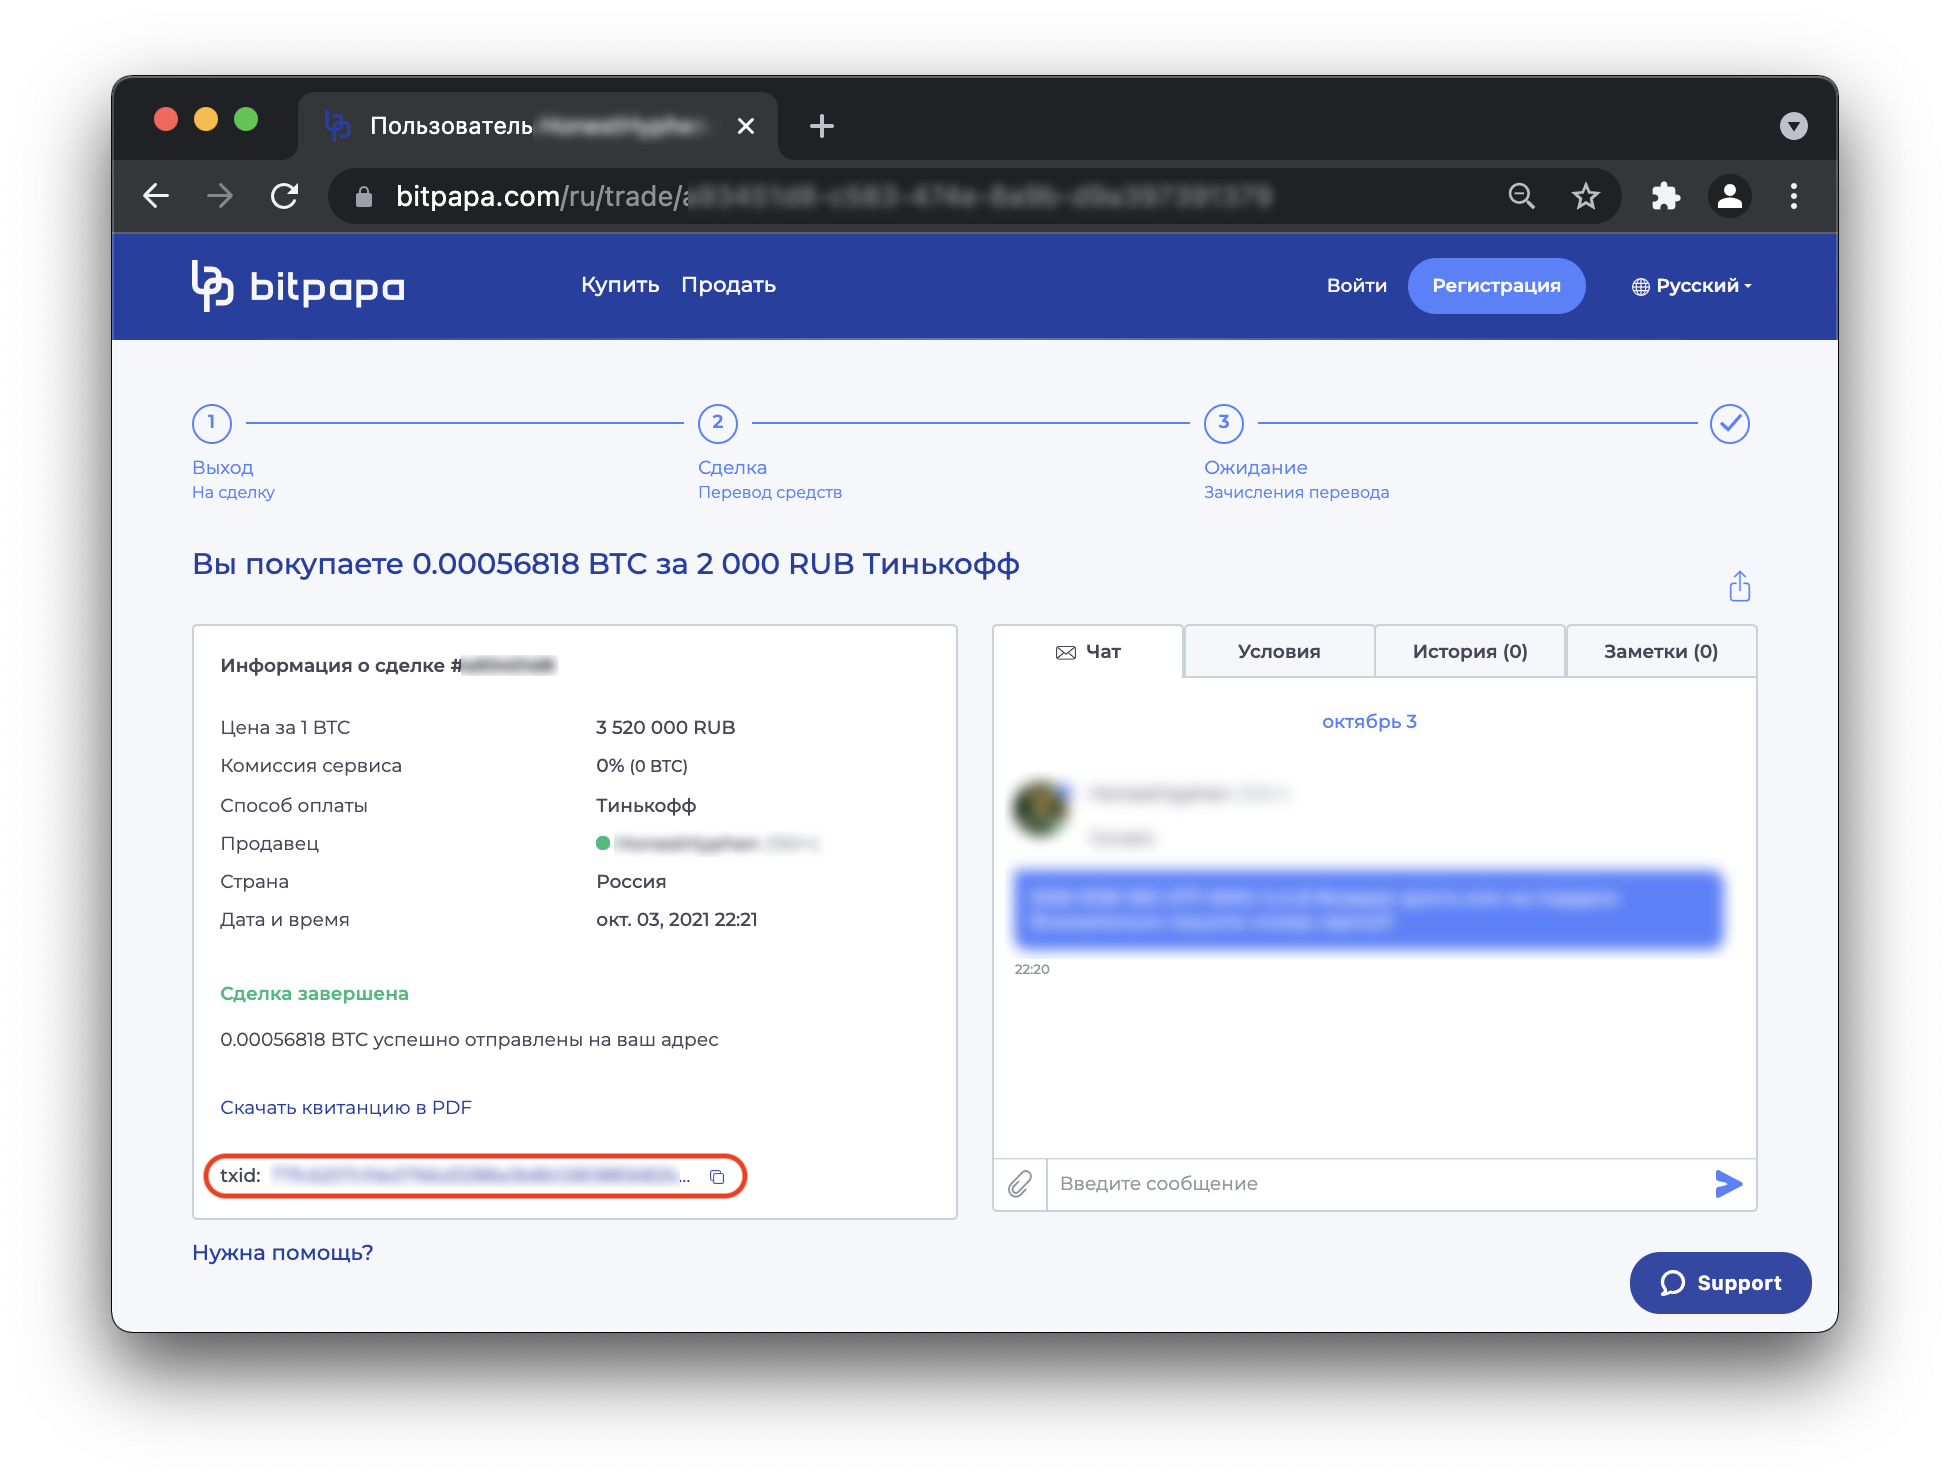Viewport: 1950px width, 1480px height.
Task: Focus the Введите сообщение input field
Action: [x=1375, y=1184]
